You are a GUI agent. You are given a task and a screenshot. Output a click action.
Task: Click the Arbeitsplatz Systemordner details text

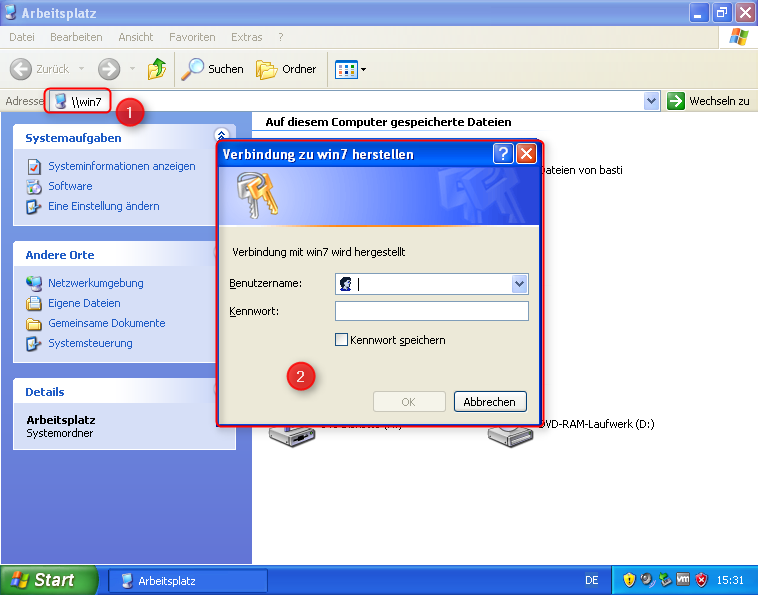[x=61, y=426]
